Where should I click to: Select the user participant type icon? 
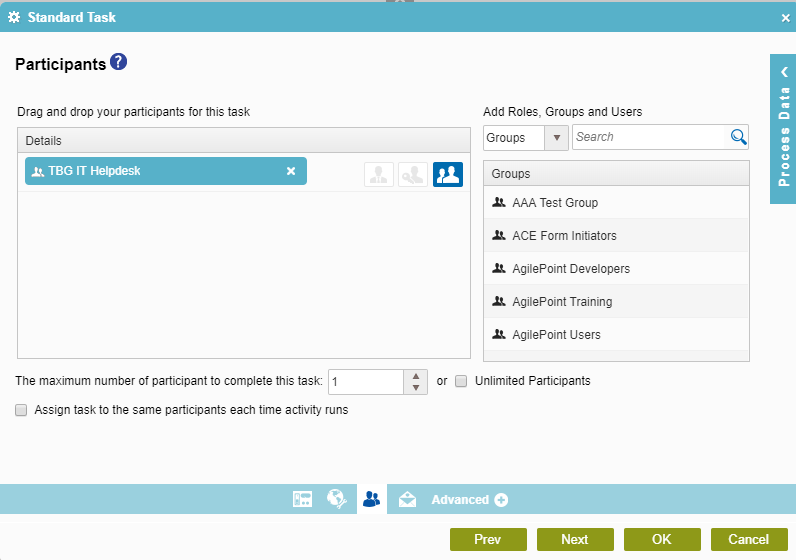pyautogui.click(x=378, y=175)
